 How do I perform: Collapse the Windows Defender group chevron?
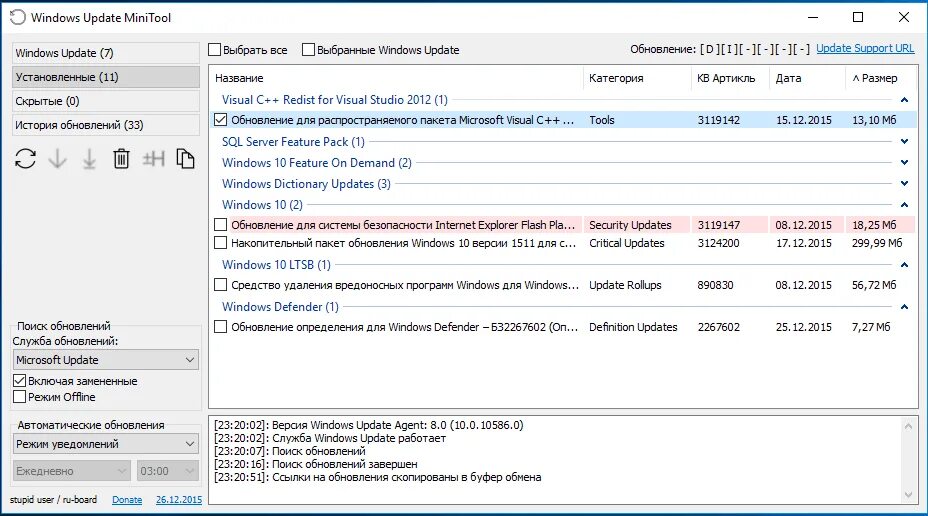pyautogui.click(x=904, y=307)
